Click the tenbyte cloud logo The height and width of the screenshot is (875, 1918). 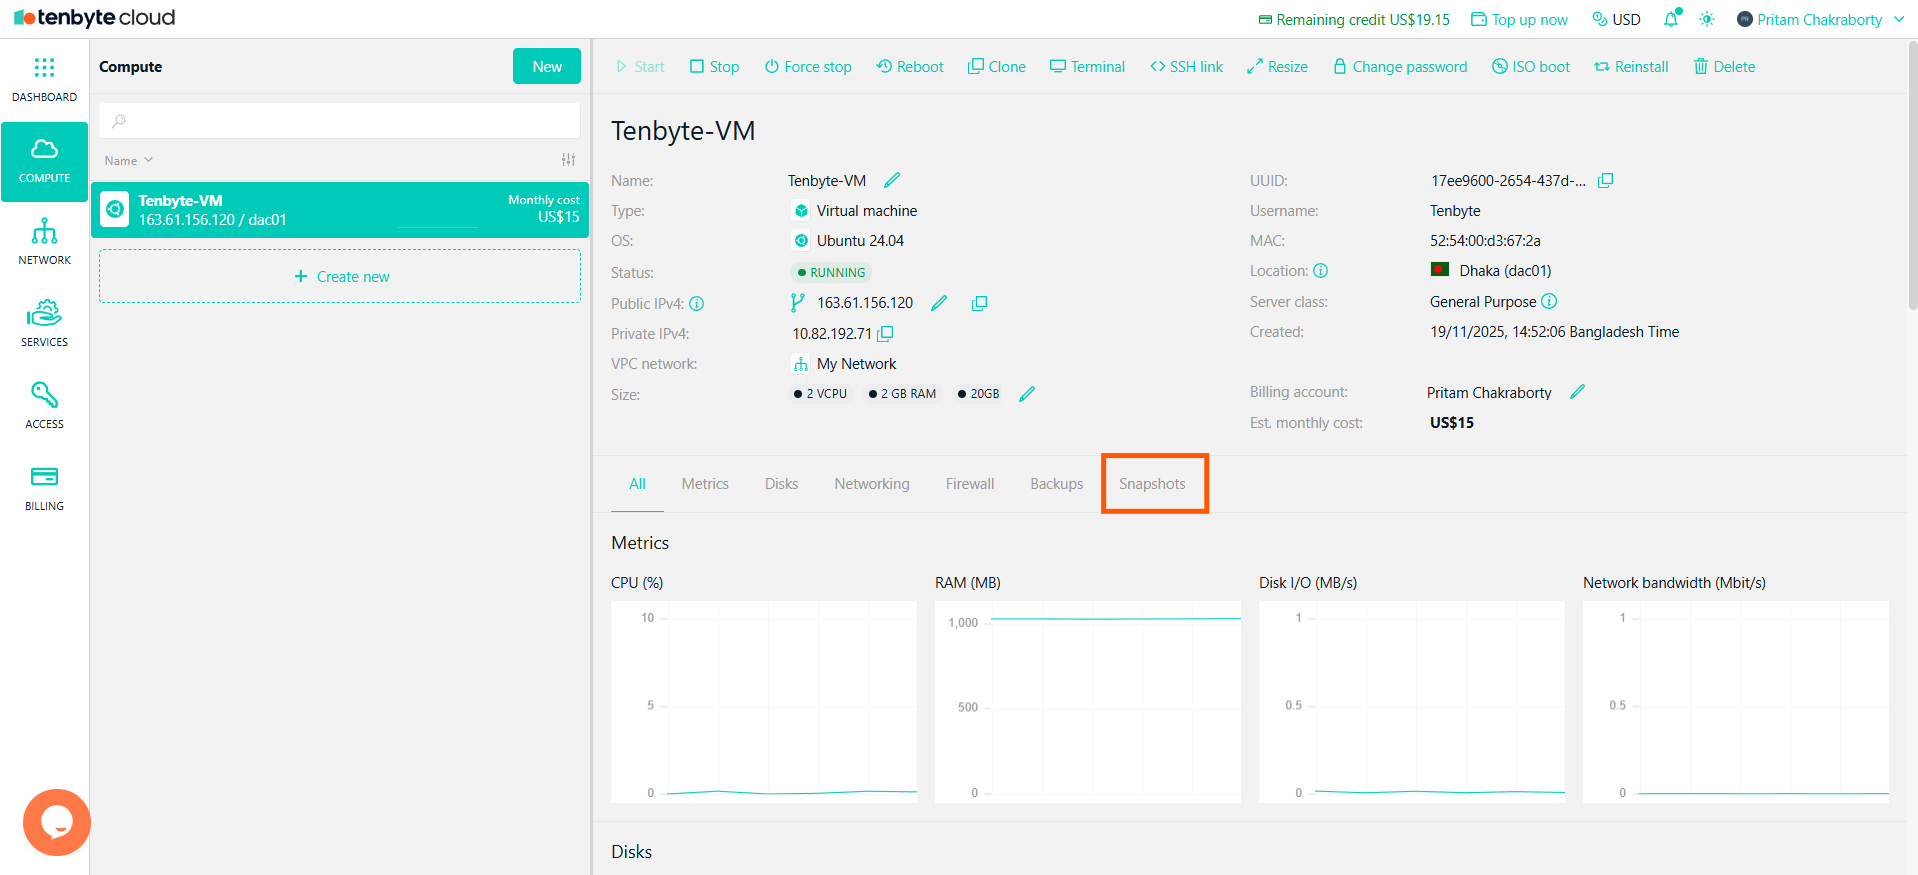point(95,18)
